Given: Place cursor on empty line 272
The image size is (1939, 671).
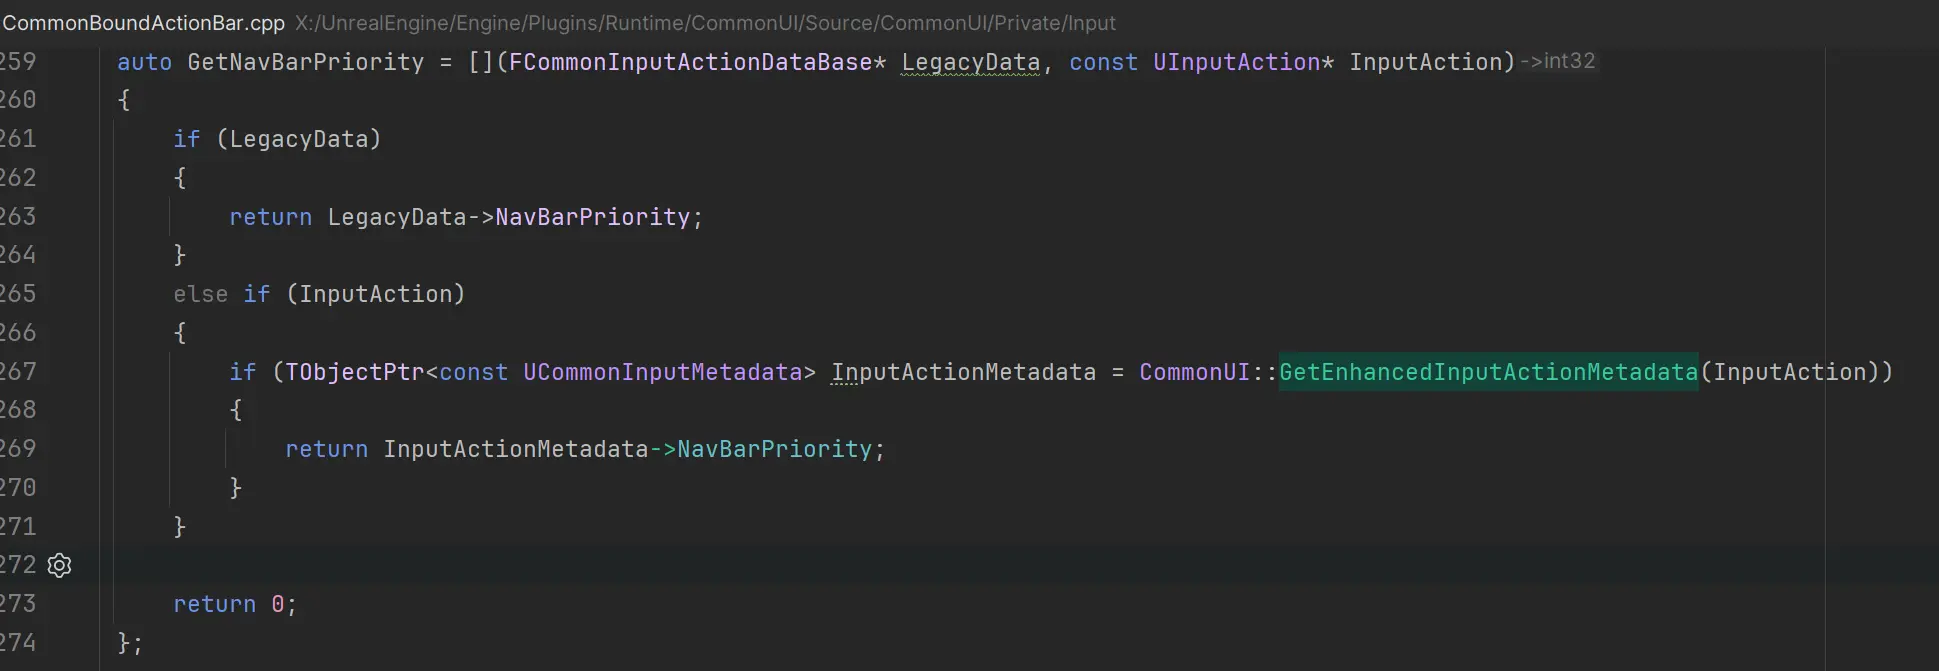Looking at the screenshot, I should [600, 566].
